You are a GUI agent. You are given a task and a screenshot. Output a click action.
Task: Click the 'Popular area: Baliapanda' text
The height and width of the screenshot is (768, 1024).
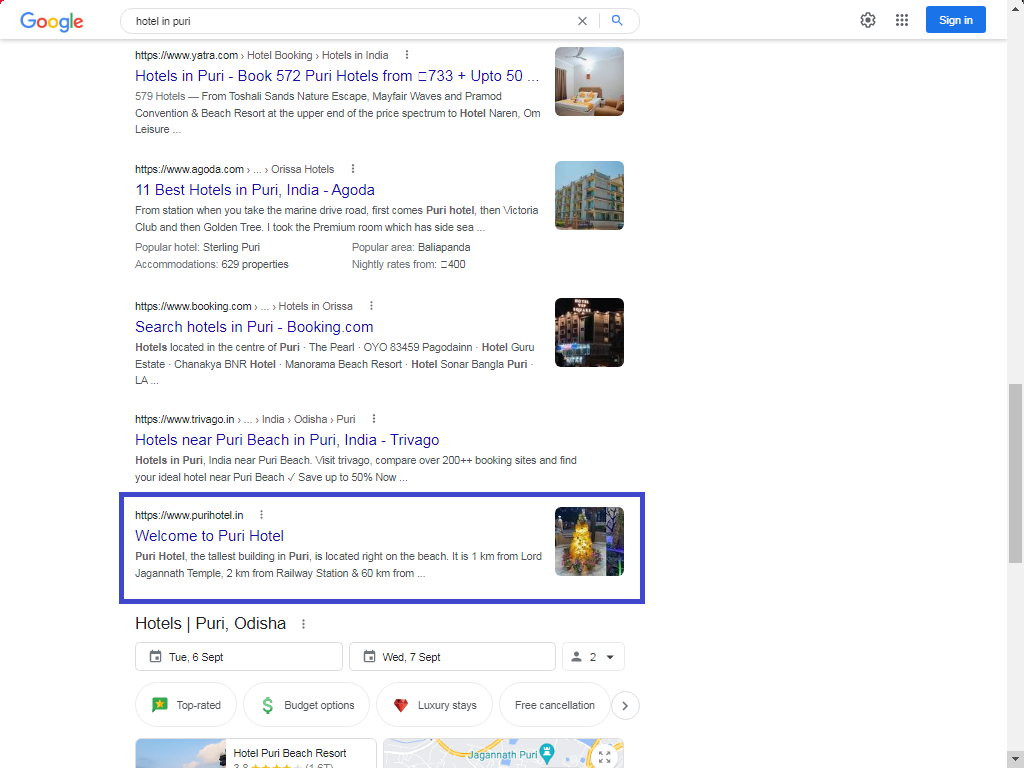click(411, 248)
